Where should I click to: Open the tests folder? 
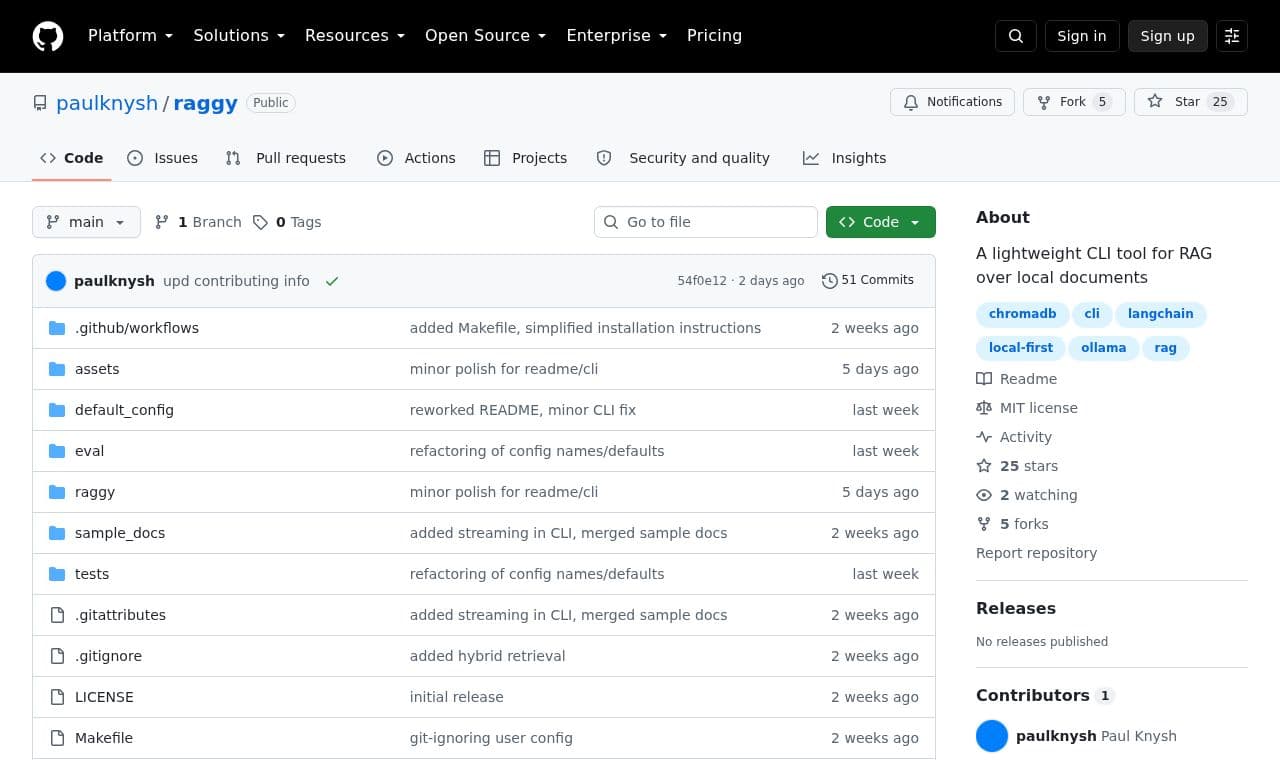tap(92, 574)
